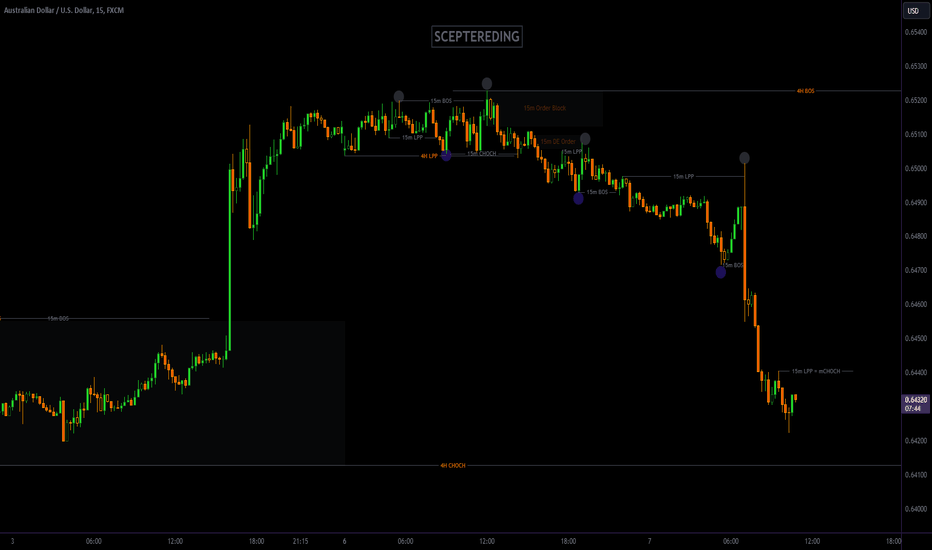932x550 pixels.
Task: Click the 0.64400 price axis label
Action: (x=915, y=372)
